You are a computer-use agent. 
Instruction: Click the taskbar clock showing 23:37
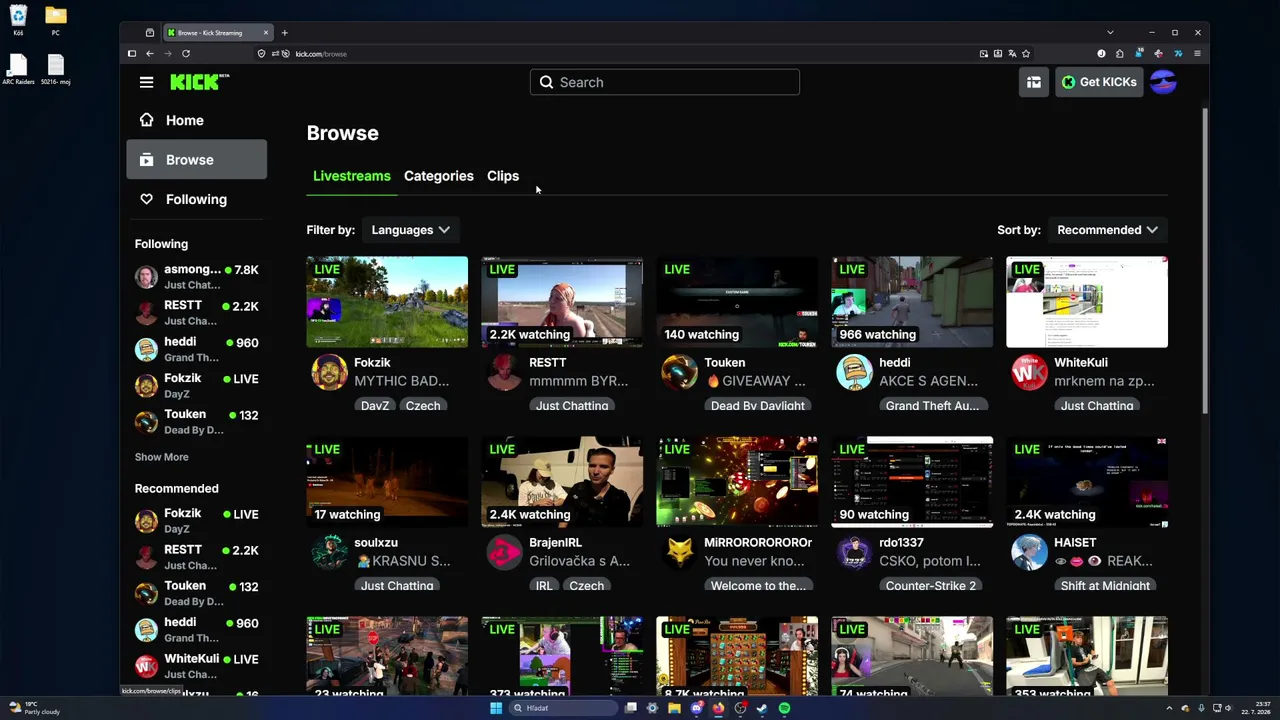[1255, 708]
